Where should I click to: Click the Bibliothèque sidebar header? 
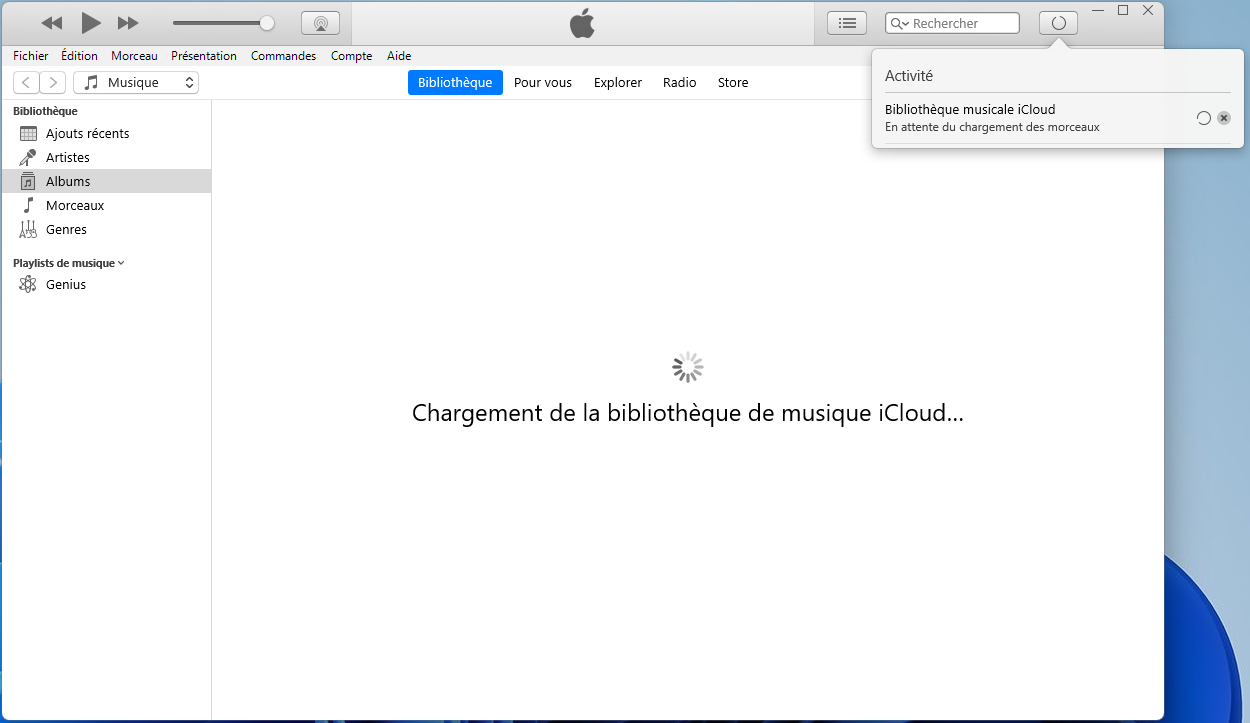45,111
